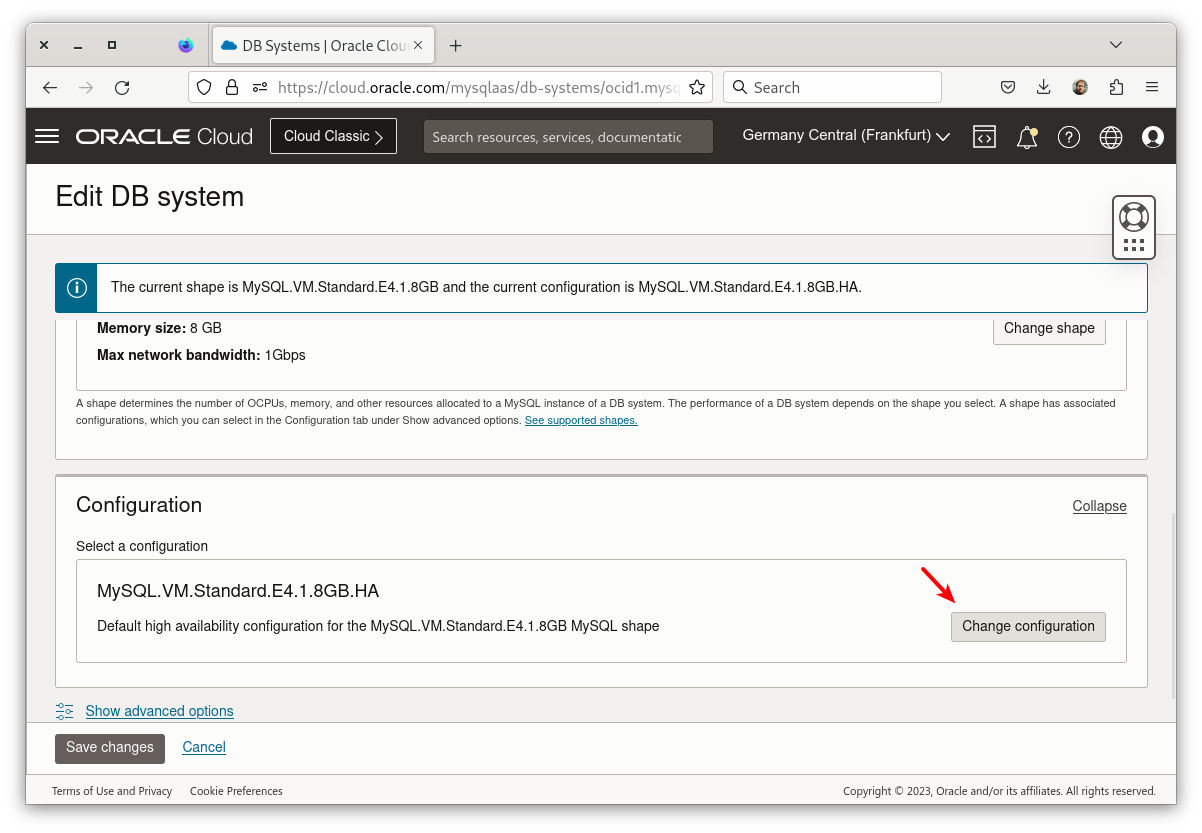The width and height of the screenshot is (1202, 833).
Task: Open the floating support widget
Action: point(1133,227)
